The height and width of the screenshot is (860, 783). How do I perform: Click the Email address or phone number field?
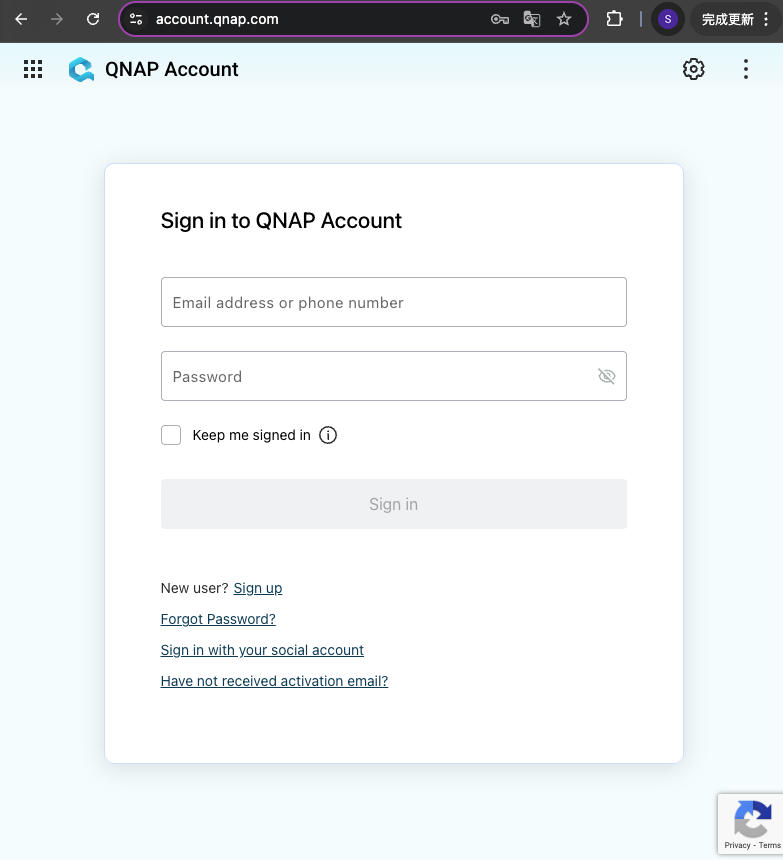click(393, 302)
